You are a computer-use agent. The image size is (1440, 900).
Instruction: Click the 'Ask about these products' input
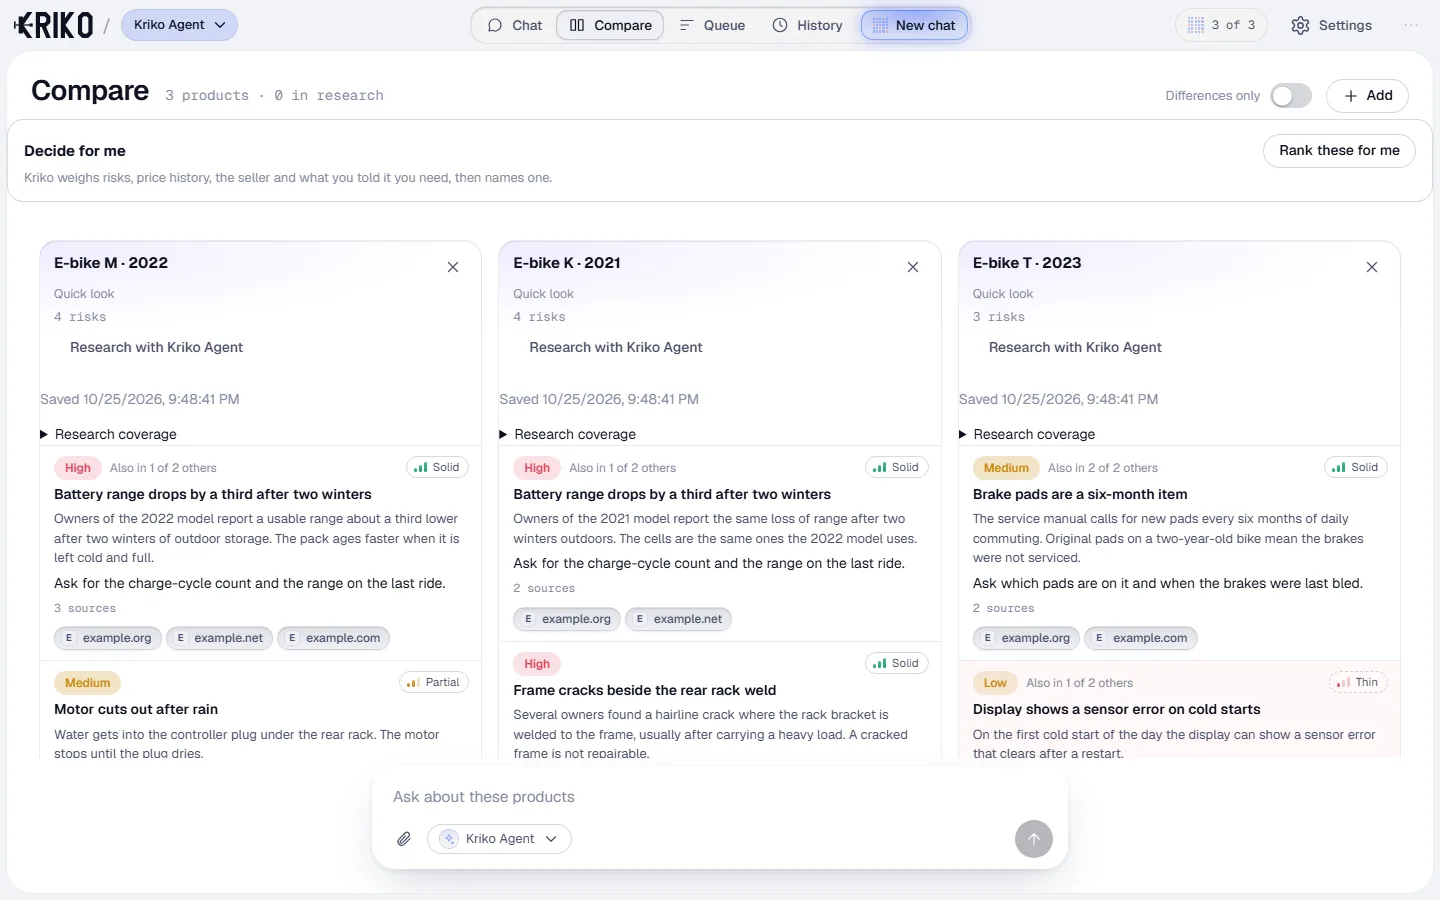[x=720, y=797]
